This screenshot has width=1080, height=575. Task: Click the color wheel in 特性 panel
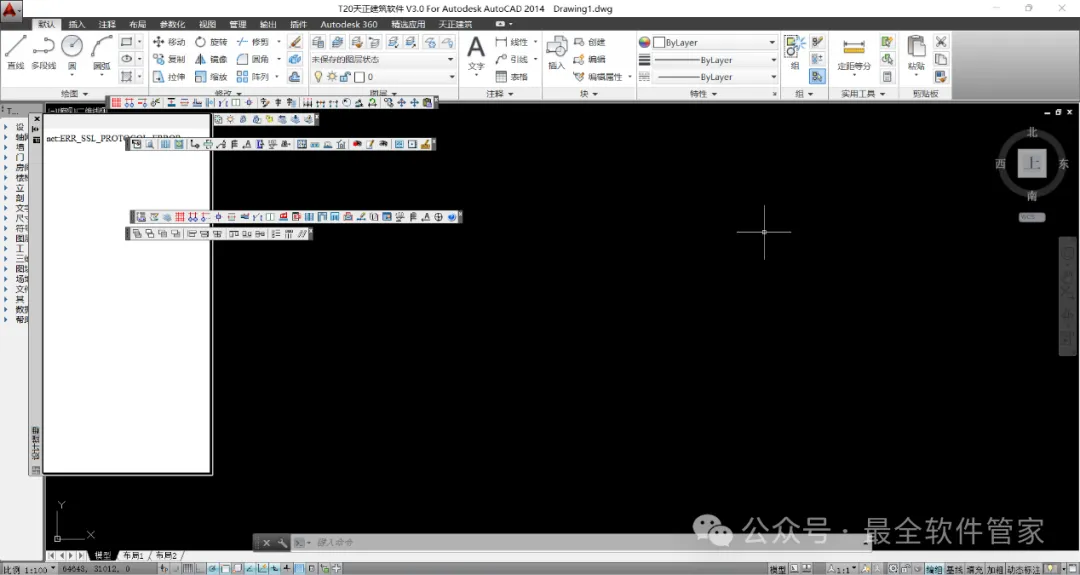[644, 42]
